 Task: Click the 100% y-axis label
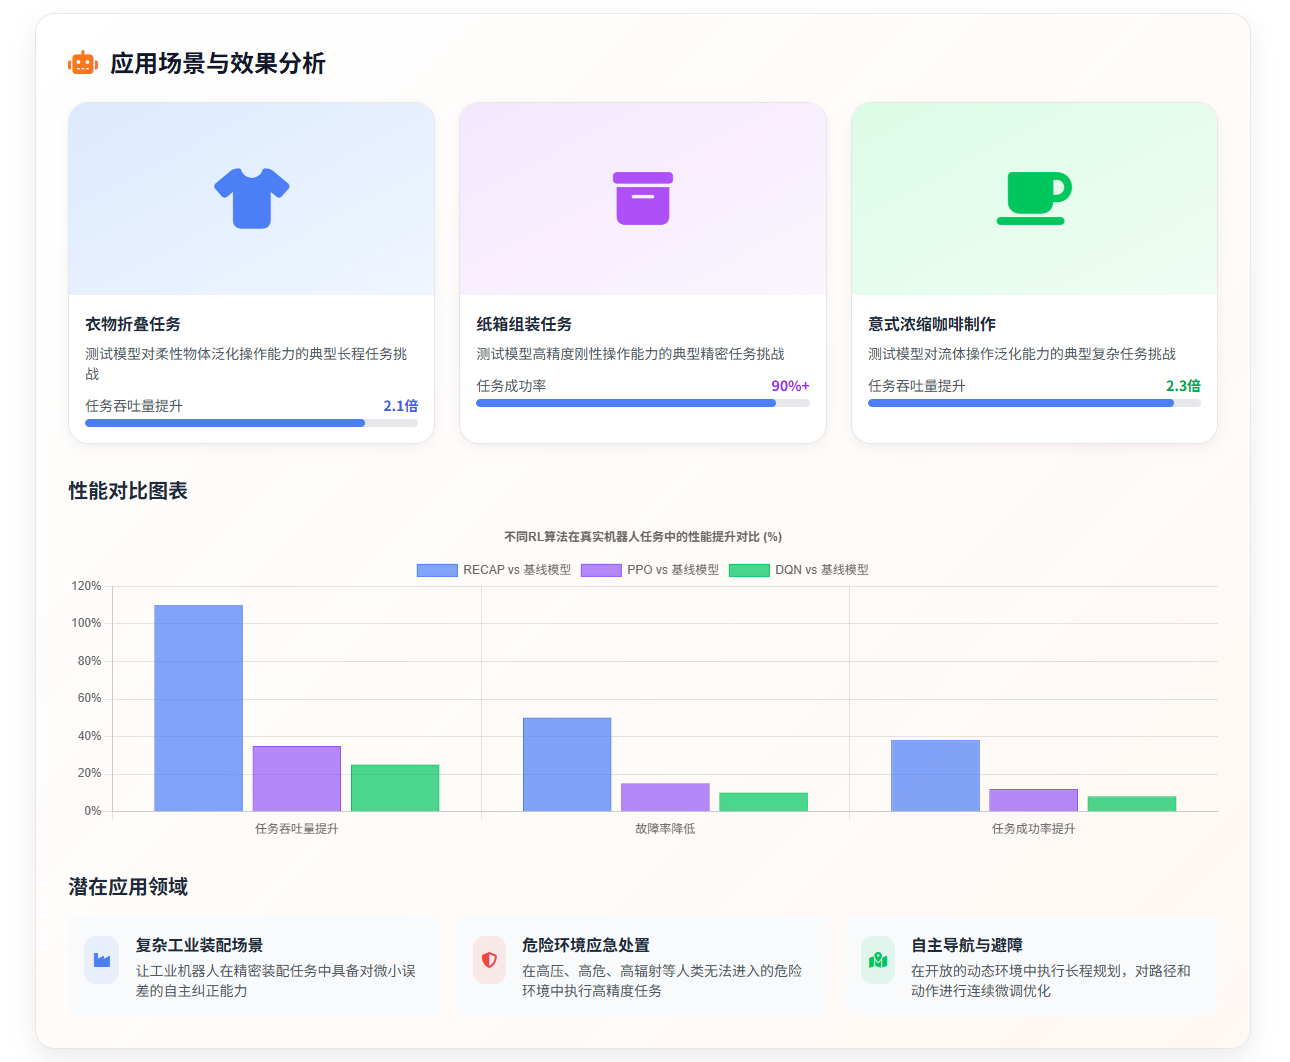(x=86, y=623)
